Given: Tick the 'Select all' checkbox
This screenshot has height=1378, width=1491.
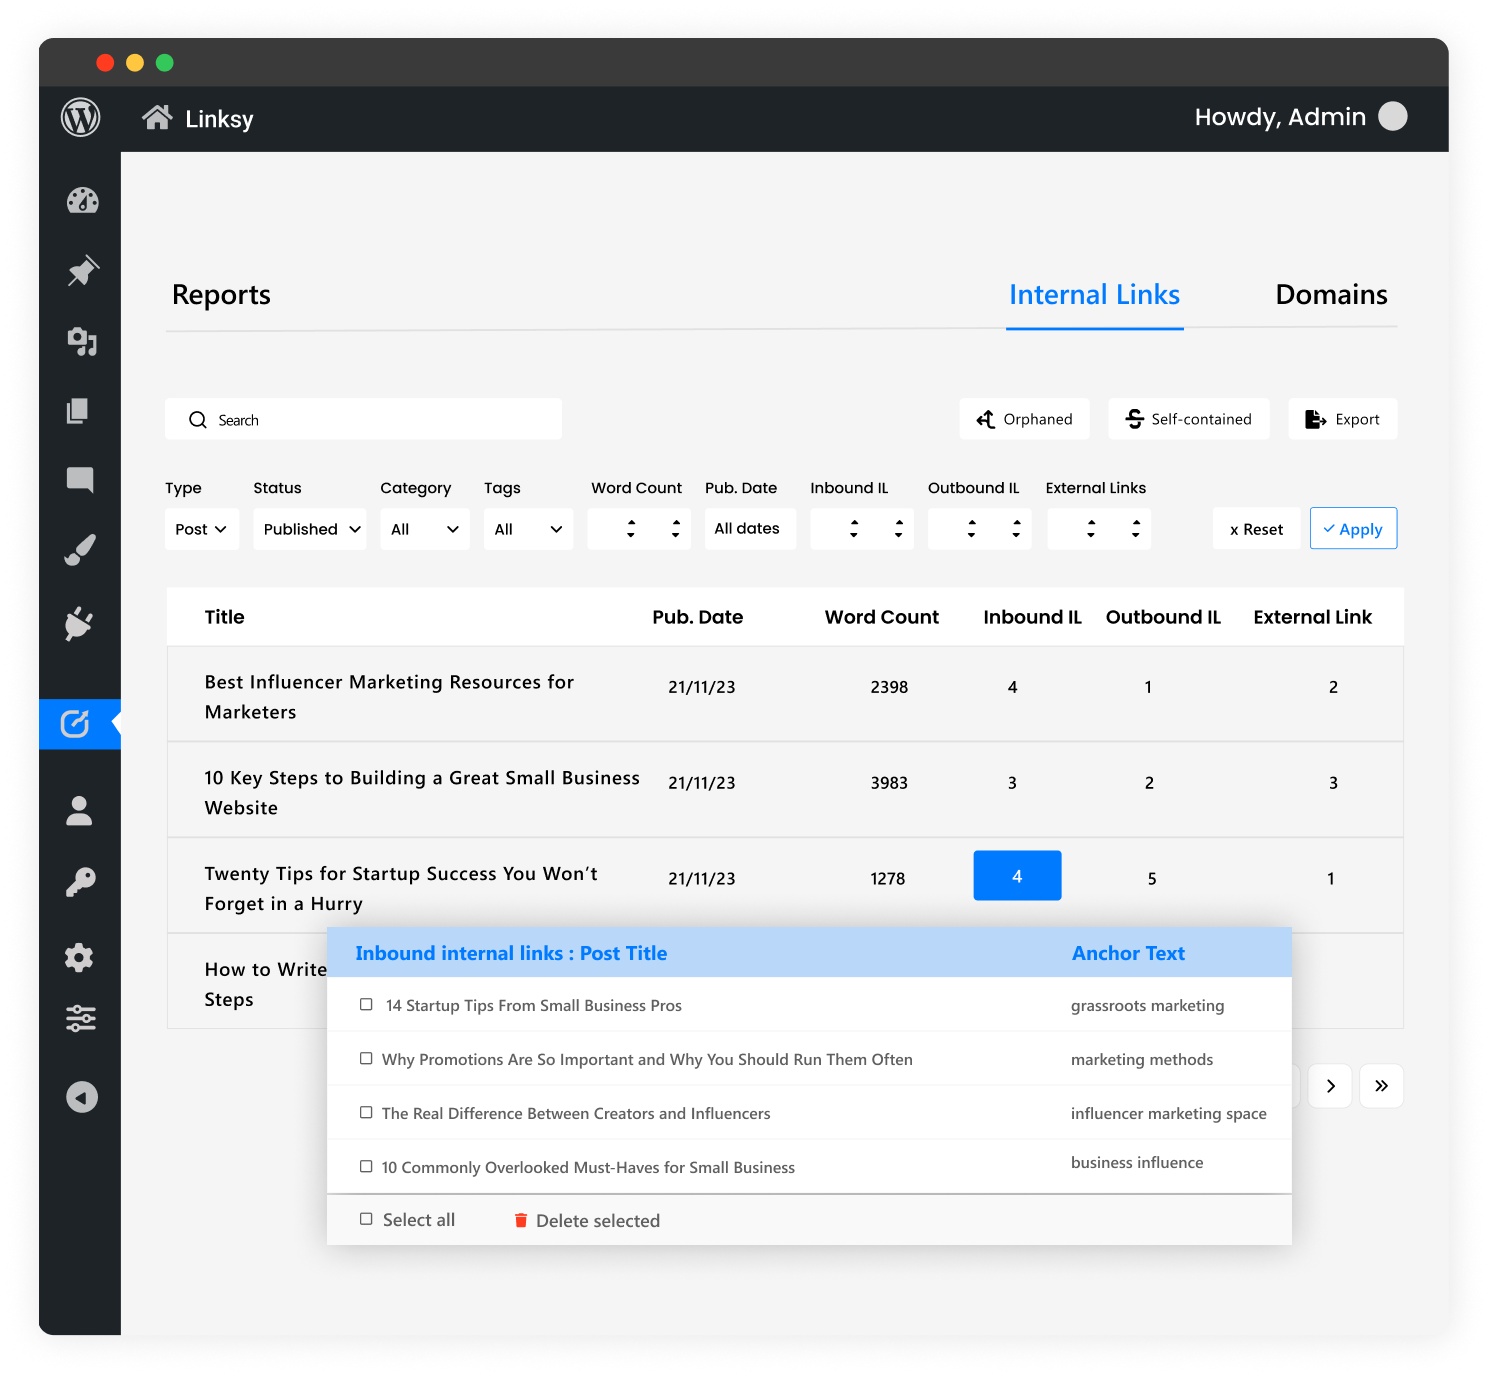Looking at the screenshot, I should [x=366, y=1219].
